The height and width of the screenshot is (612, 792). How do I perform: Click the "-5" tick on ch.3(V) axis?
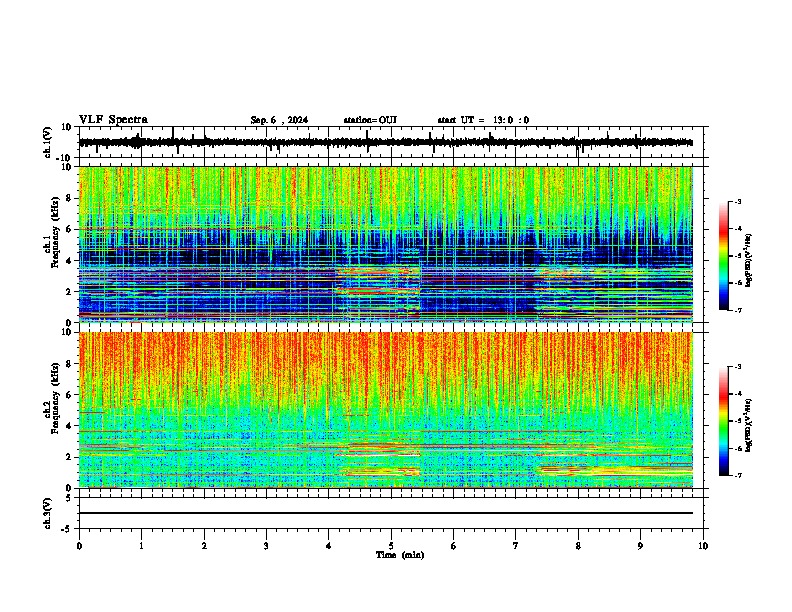tap(67, 529)
